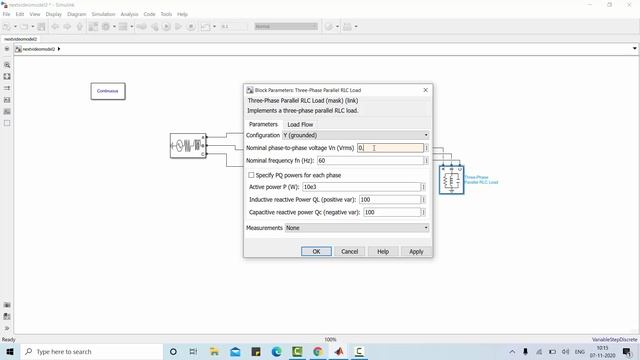Expand the model hierarchy dropdown at breadcrumb end

[x=634, y=49]
